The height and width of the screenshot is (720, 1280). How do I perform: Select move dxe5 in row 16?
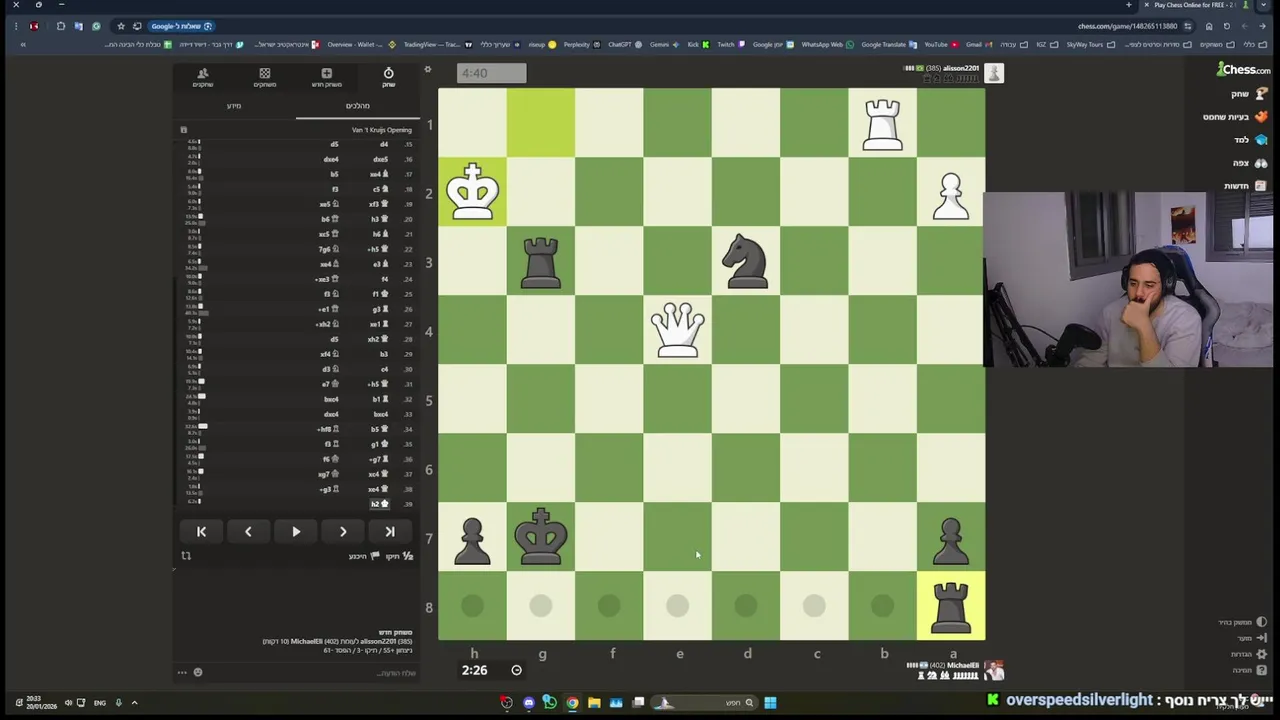pyautogui.click(x=380, y=159)
